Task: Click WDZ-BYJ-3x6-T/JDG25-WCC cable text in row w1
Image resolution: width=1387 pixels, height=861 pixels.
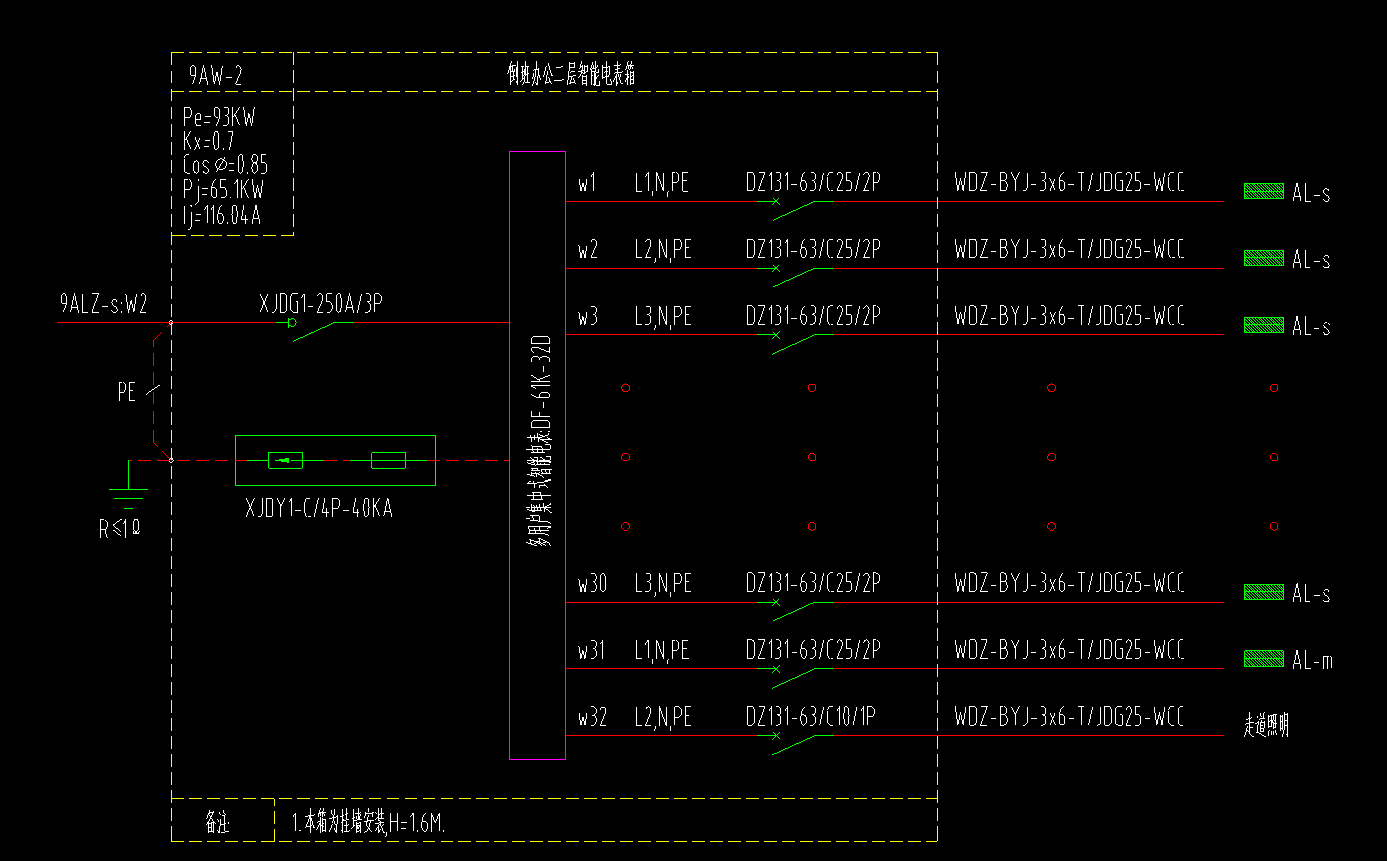Action: [x=1069, y=182]
